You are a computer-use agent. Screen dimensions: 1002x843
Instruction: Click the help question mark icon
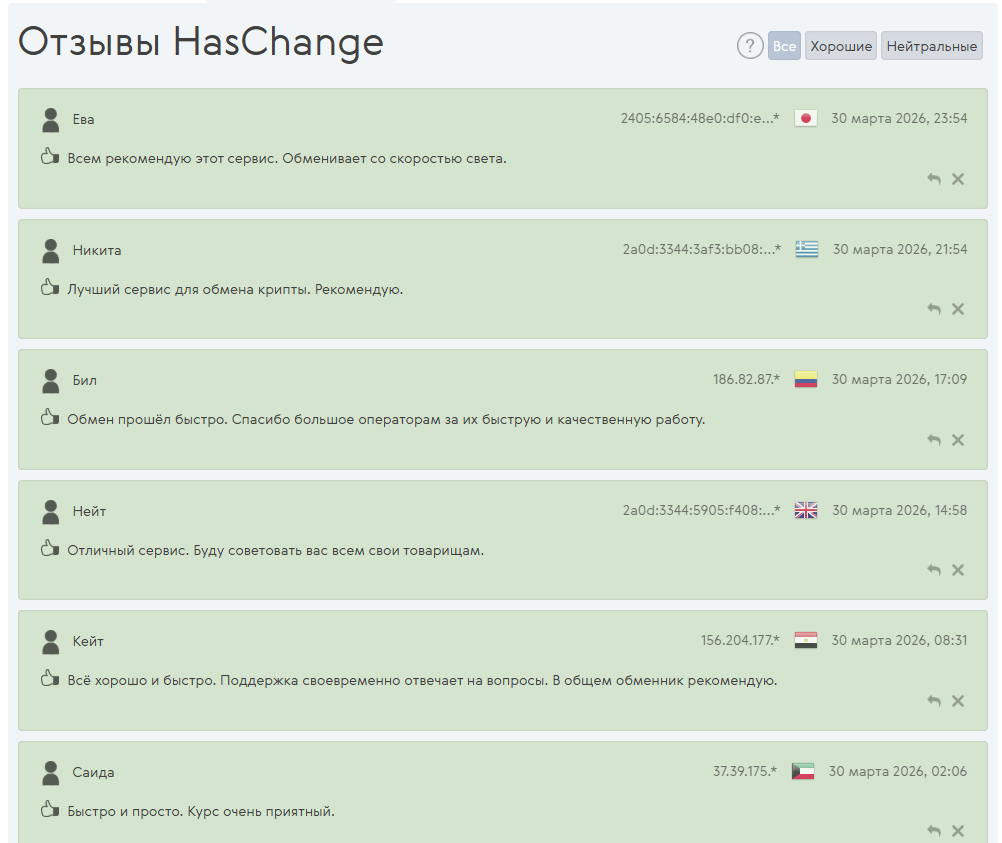(750, 45)
